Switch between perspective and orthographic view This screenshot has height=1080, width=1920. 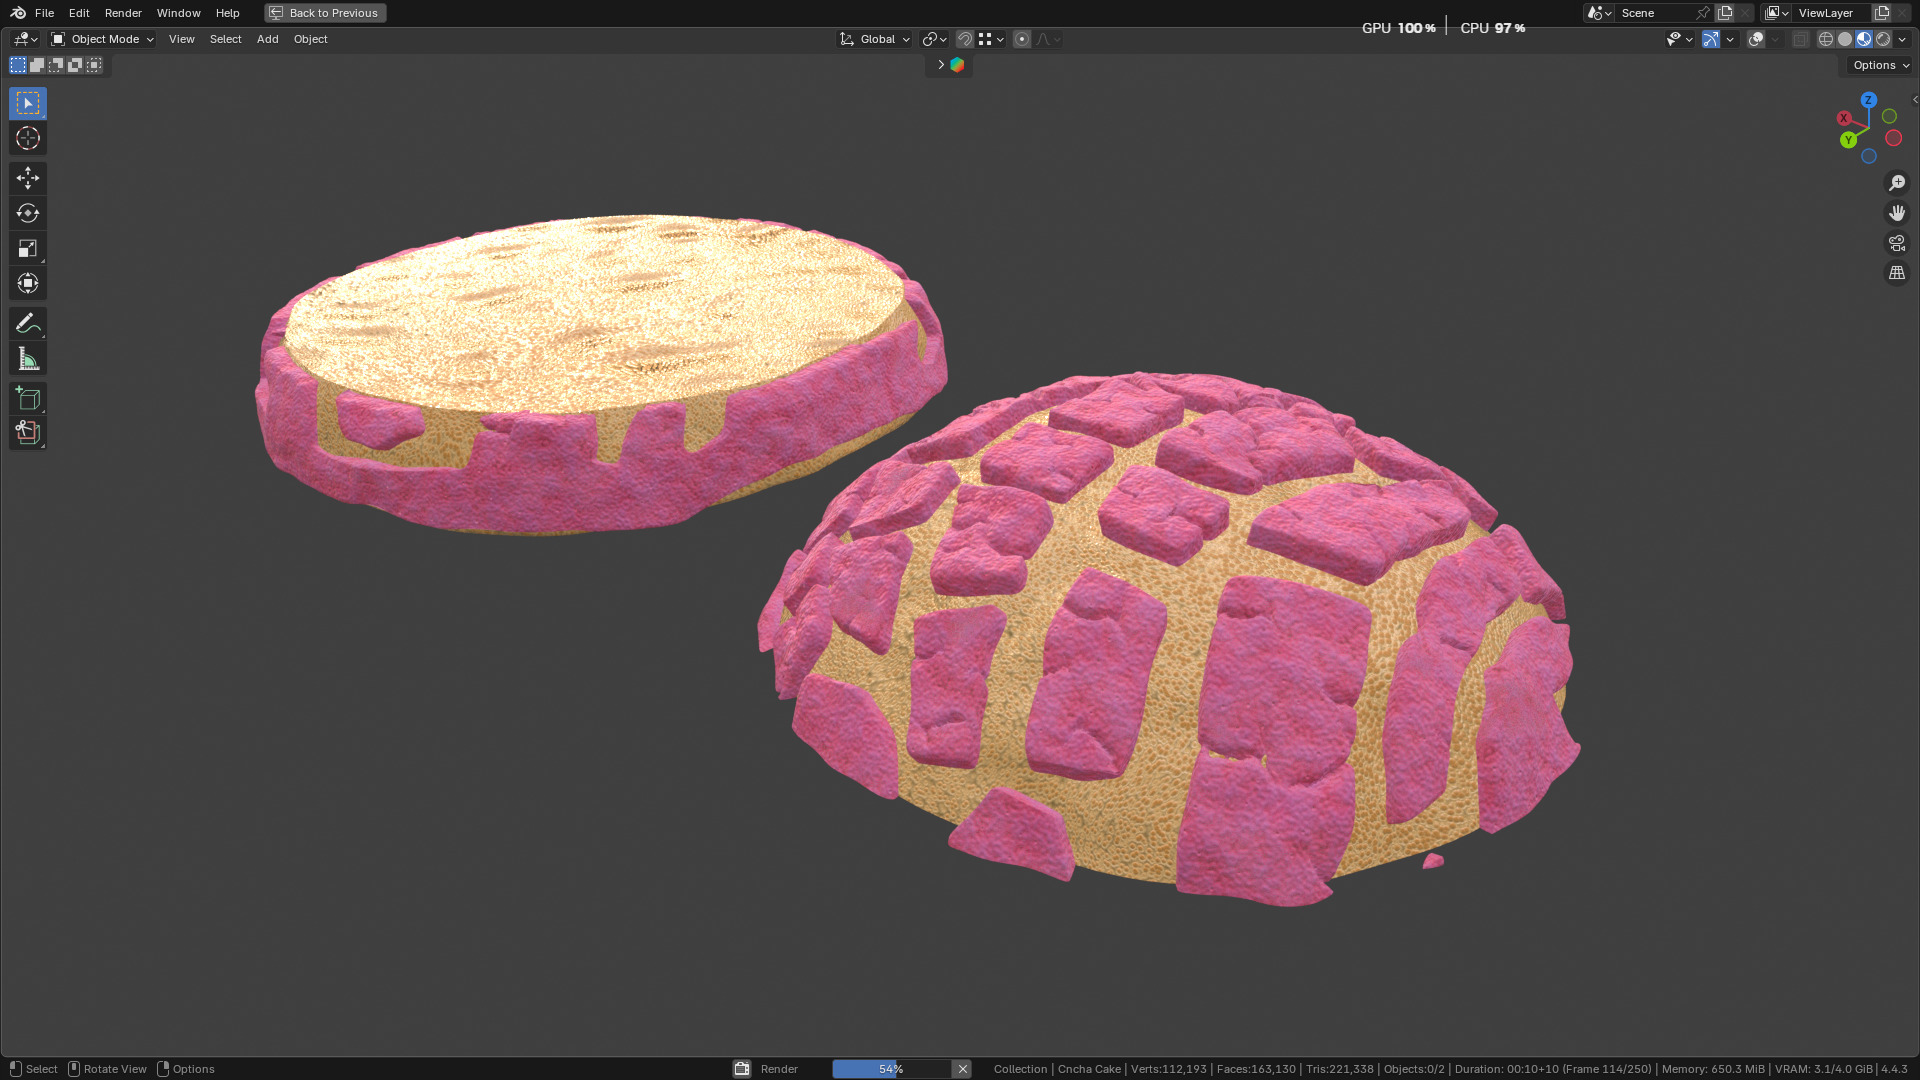(1897, 273)
